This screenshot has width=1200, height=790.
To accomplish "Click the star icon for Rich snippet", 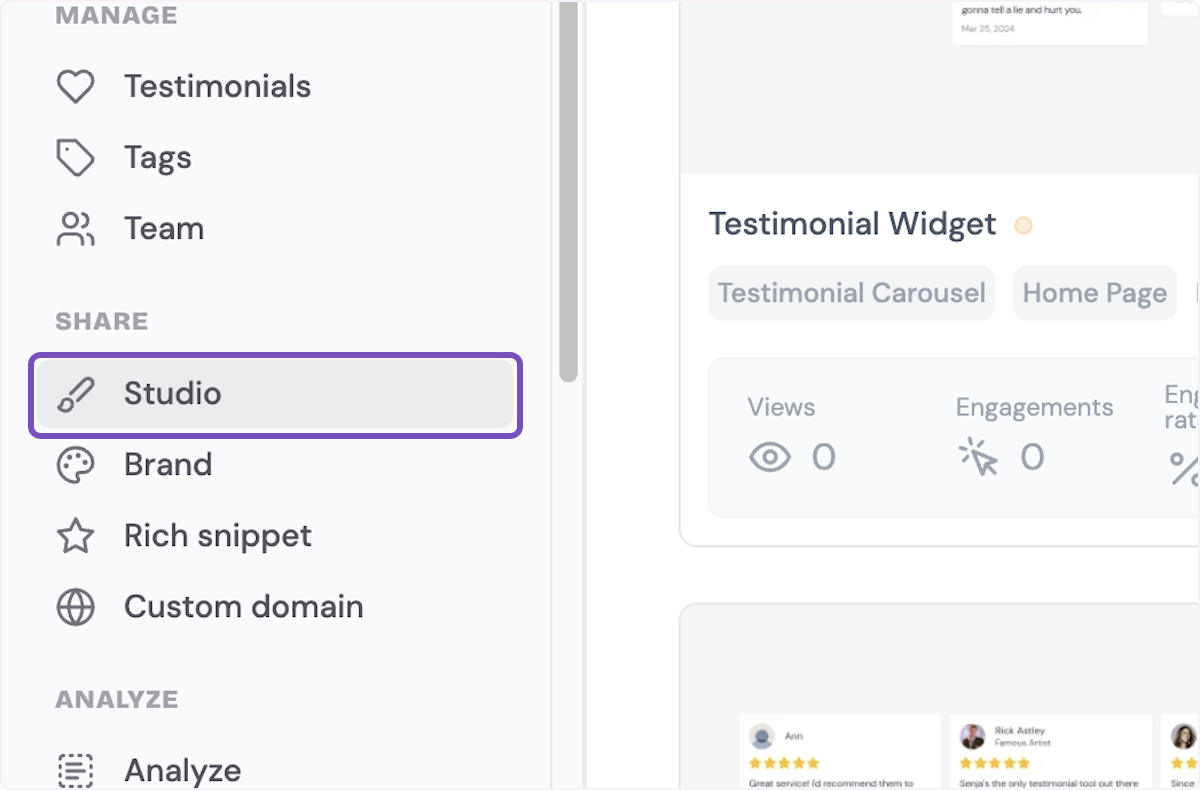I will point(75,536).
